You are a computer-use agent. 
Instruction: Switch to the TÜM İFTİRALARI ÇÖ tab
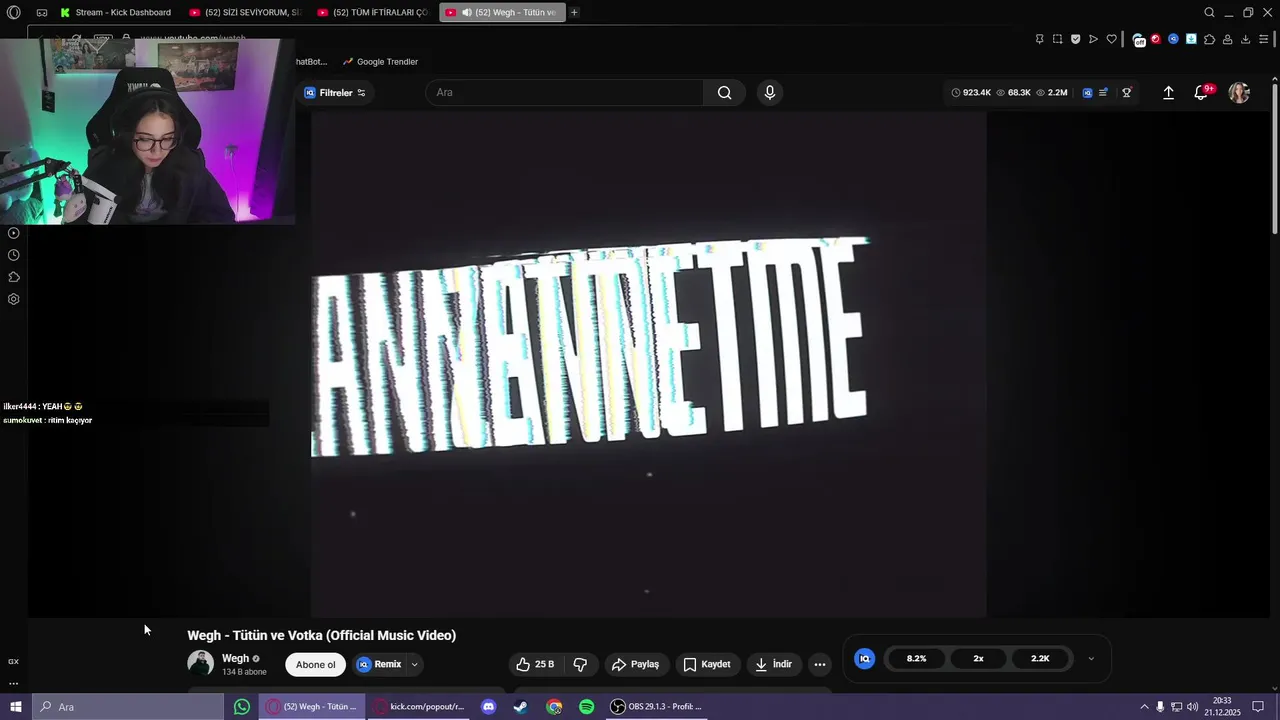tap(372, 12)
